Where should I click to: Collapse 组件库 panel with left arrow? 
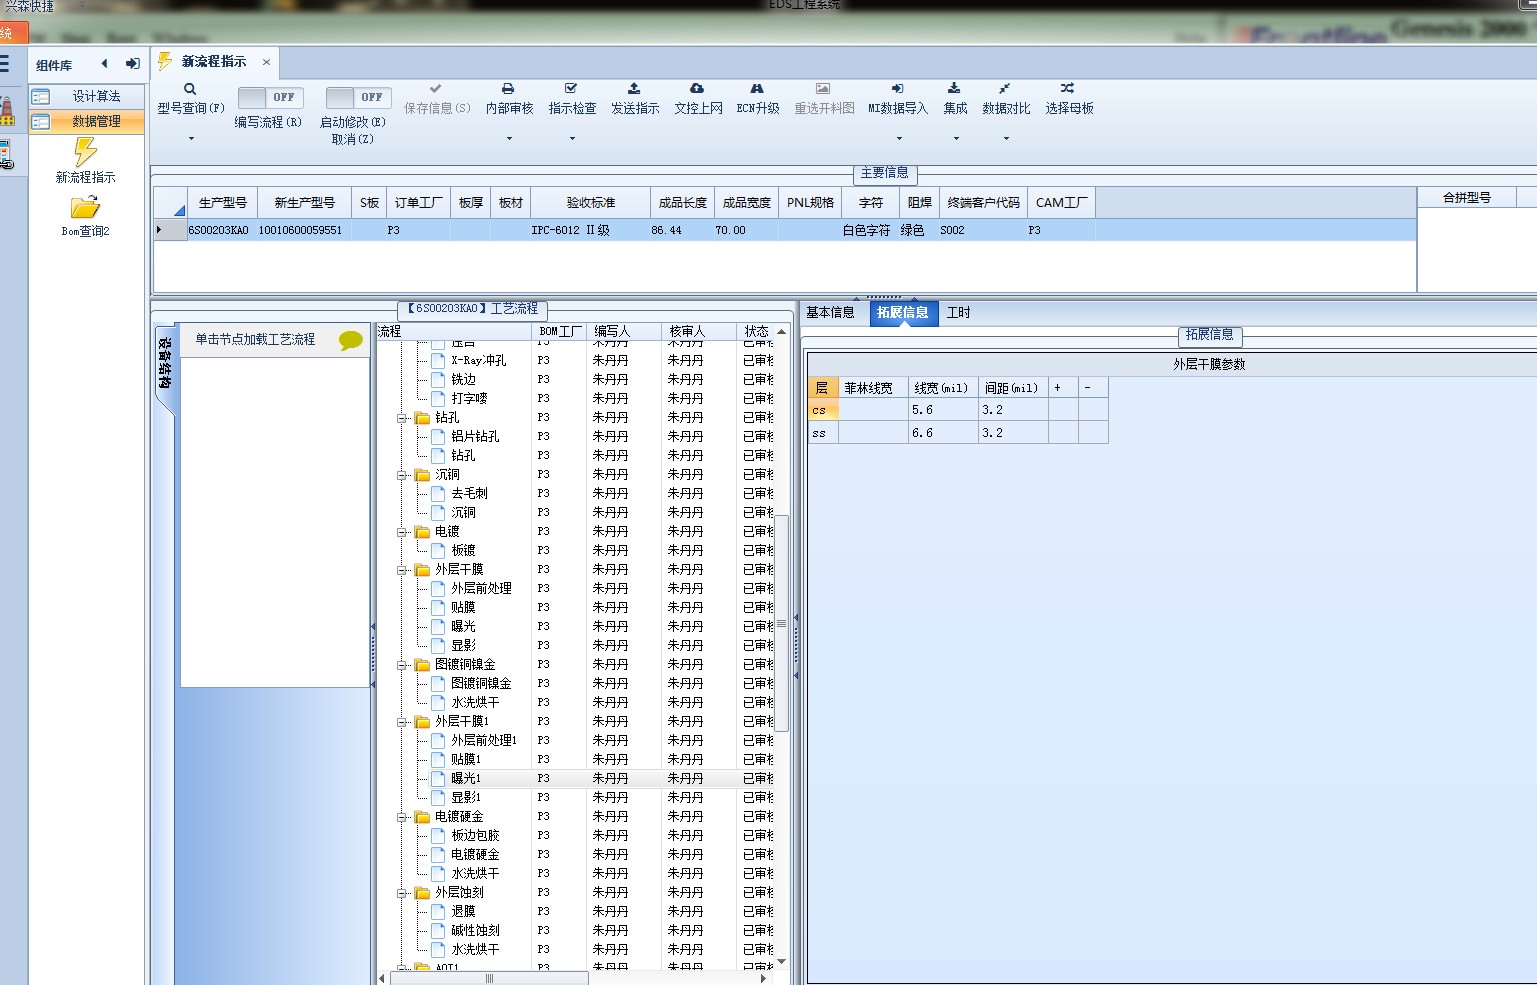pyautogui.click(x=104, y=64)
